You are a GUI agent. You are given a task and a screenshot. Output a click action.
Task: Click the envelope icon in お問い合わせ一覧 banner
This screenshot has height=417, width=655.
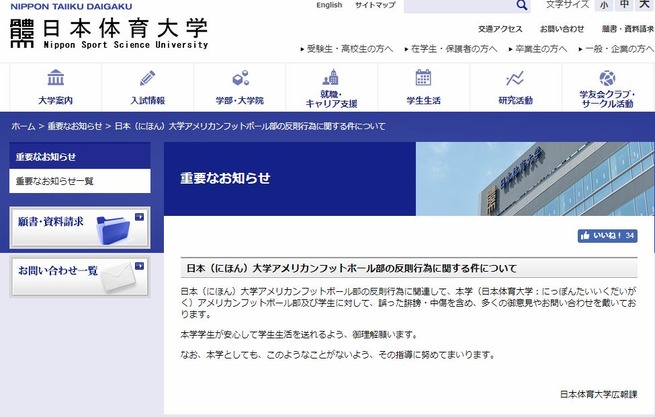[118, 277]
